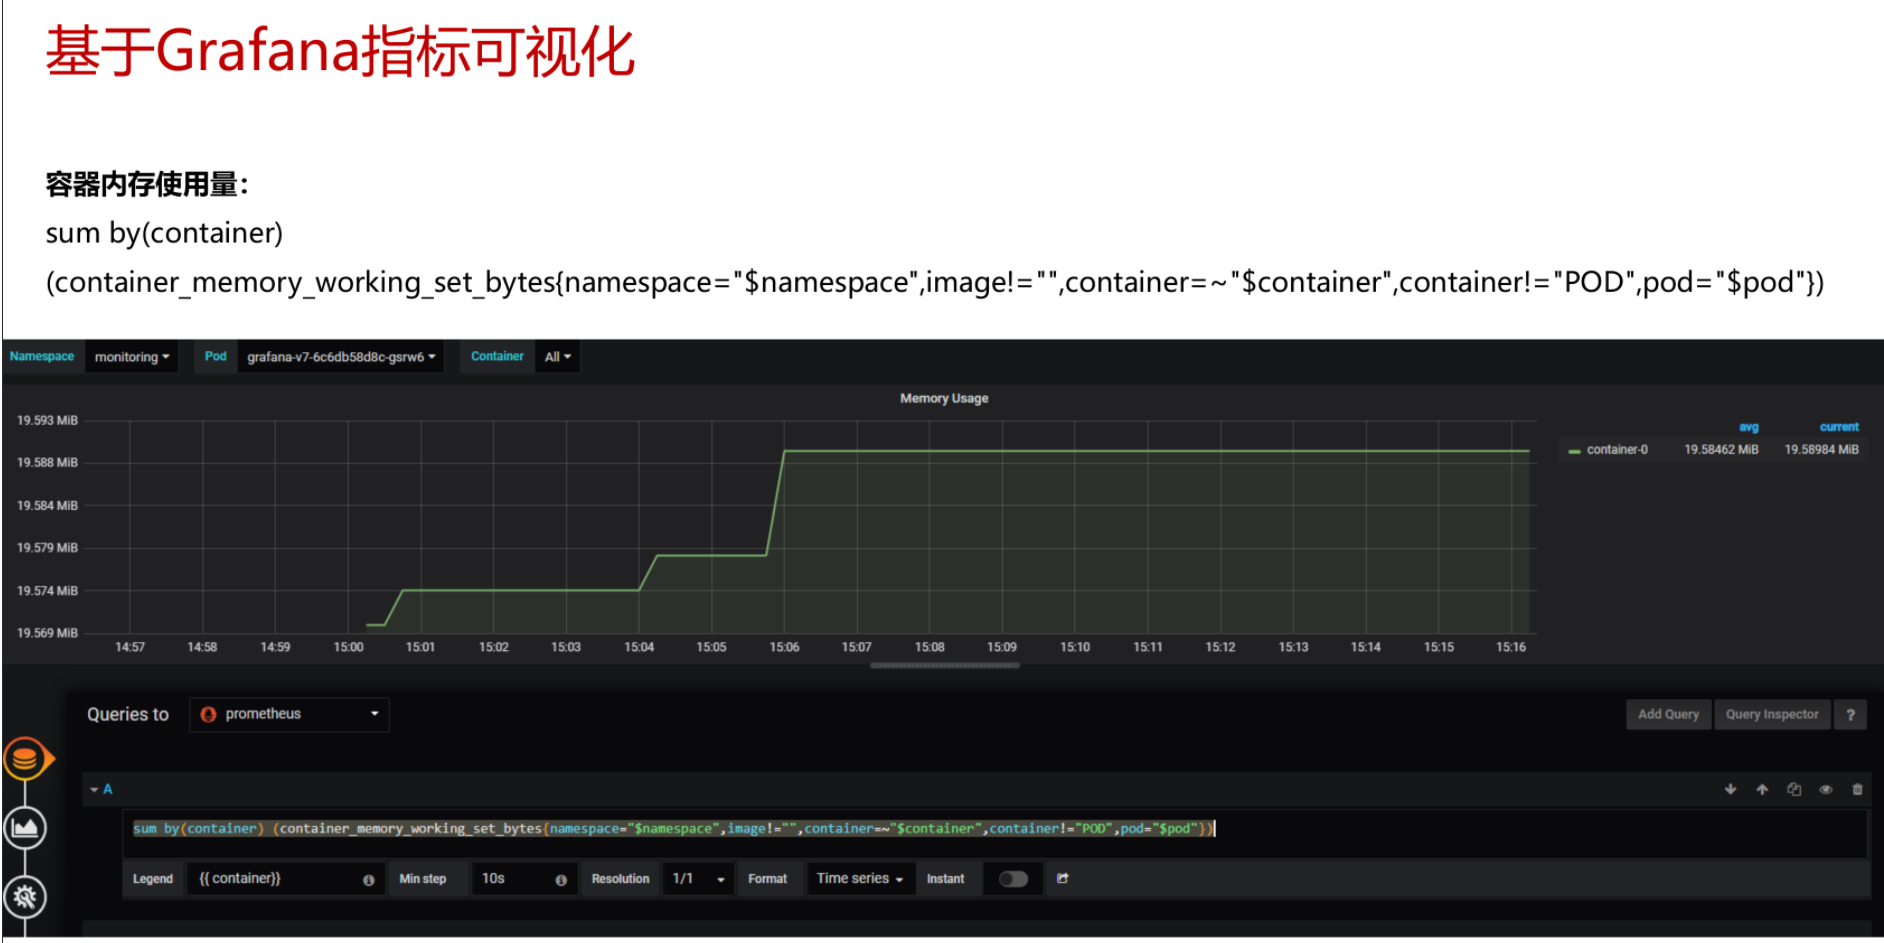Image resolution: width=1884 pixels, height=943 pixels.
Task: Click the Min step info icon
Action: point(561,880)
